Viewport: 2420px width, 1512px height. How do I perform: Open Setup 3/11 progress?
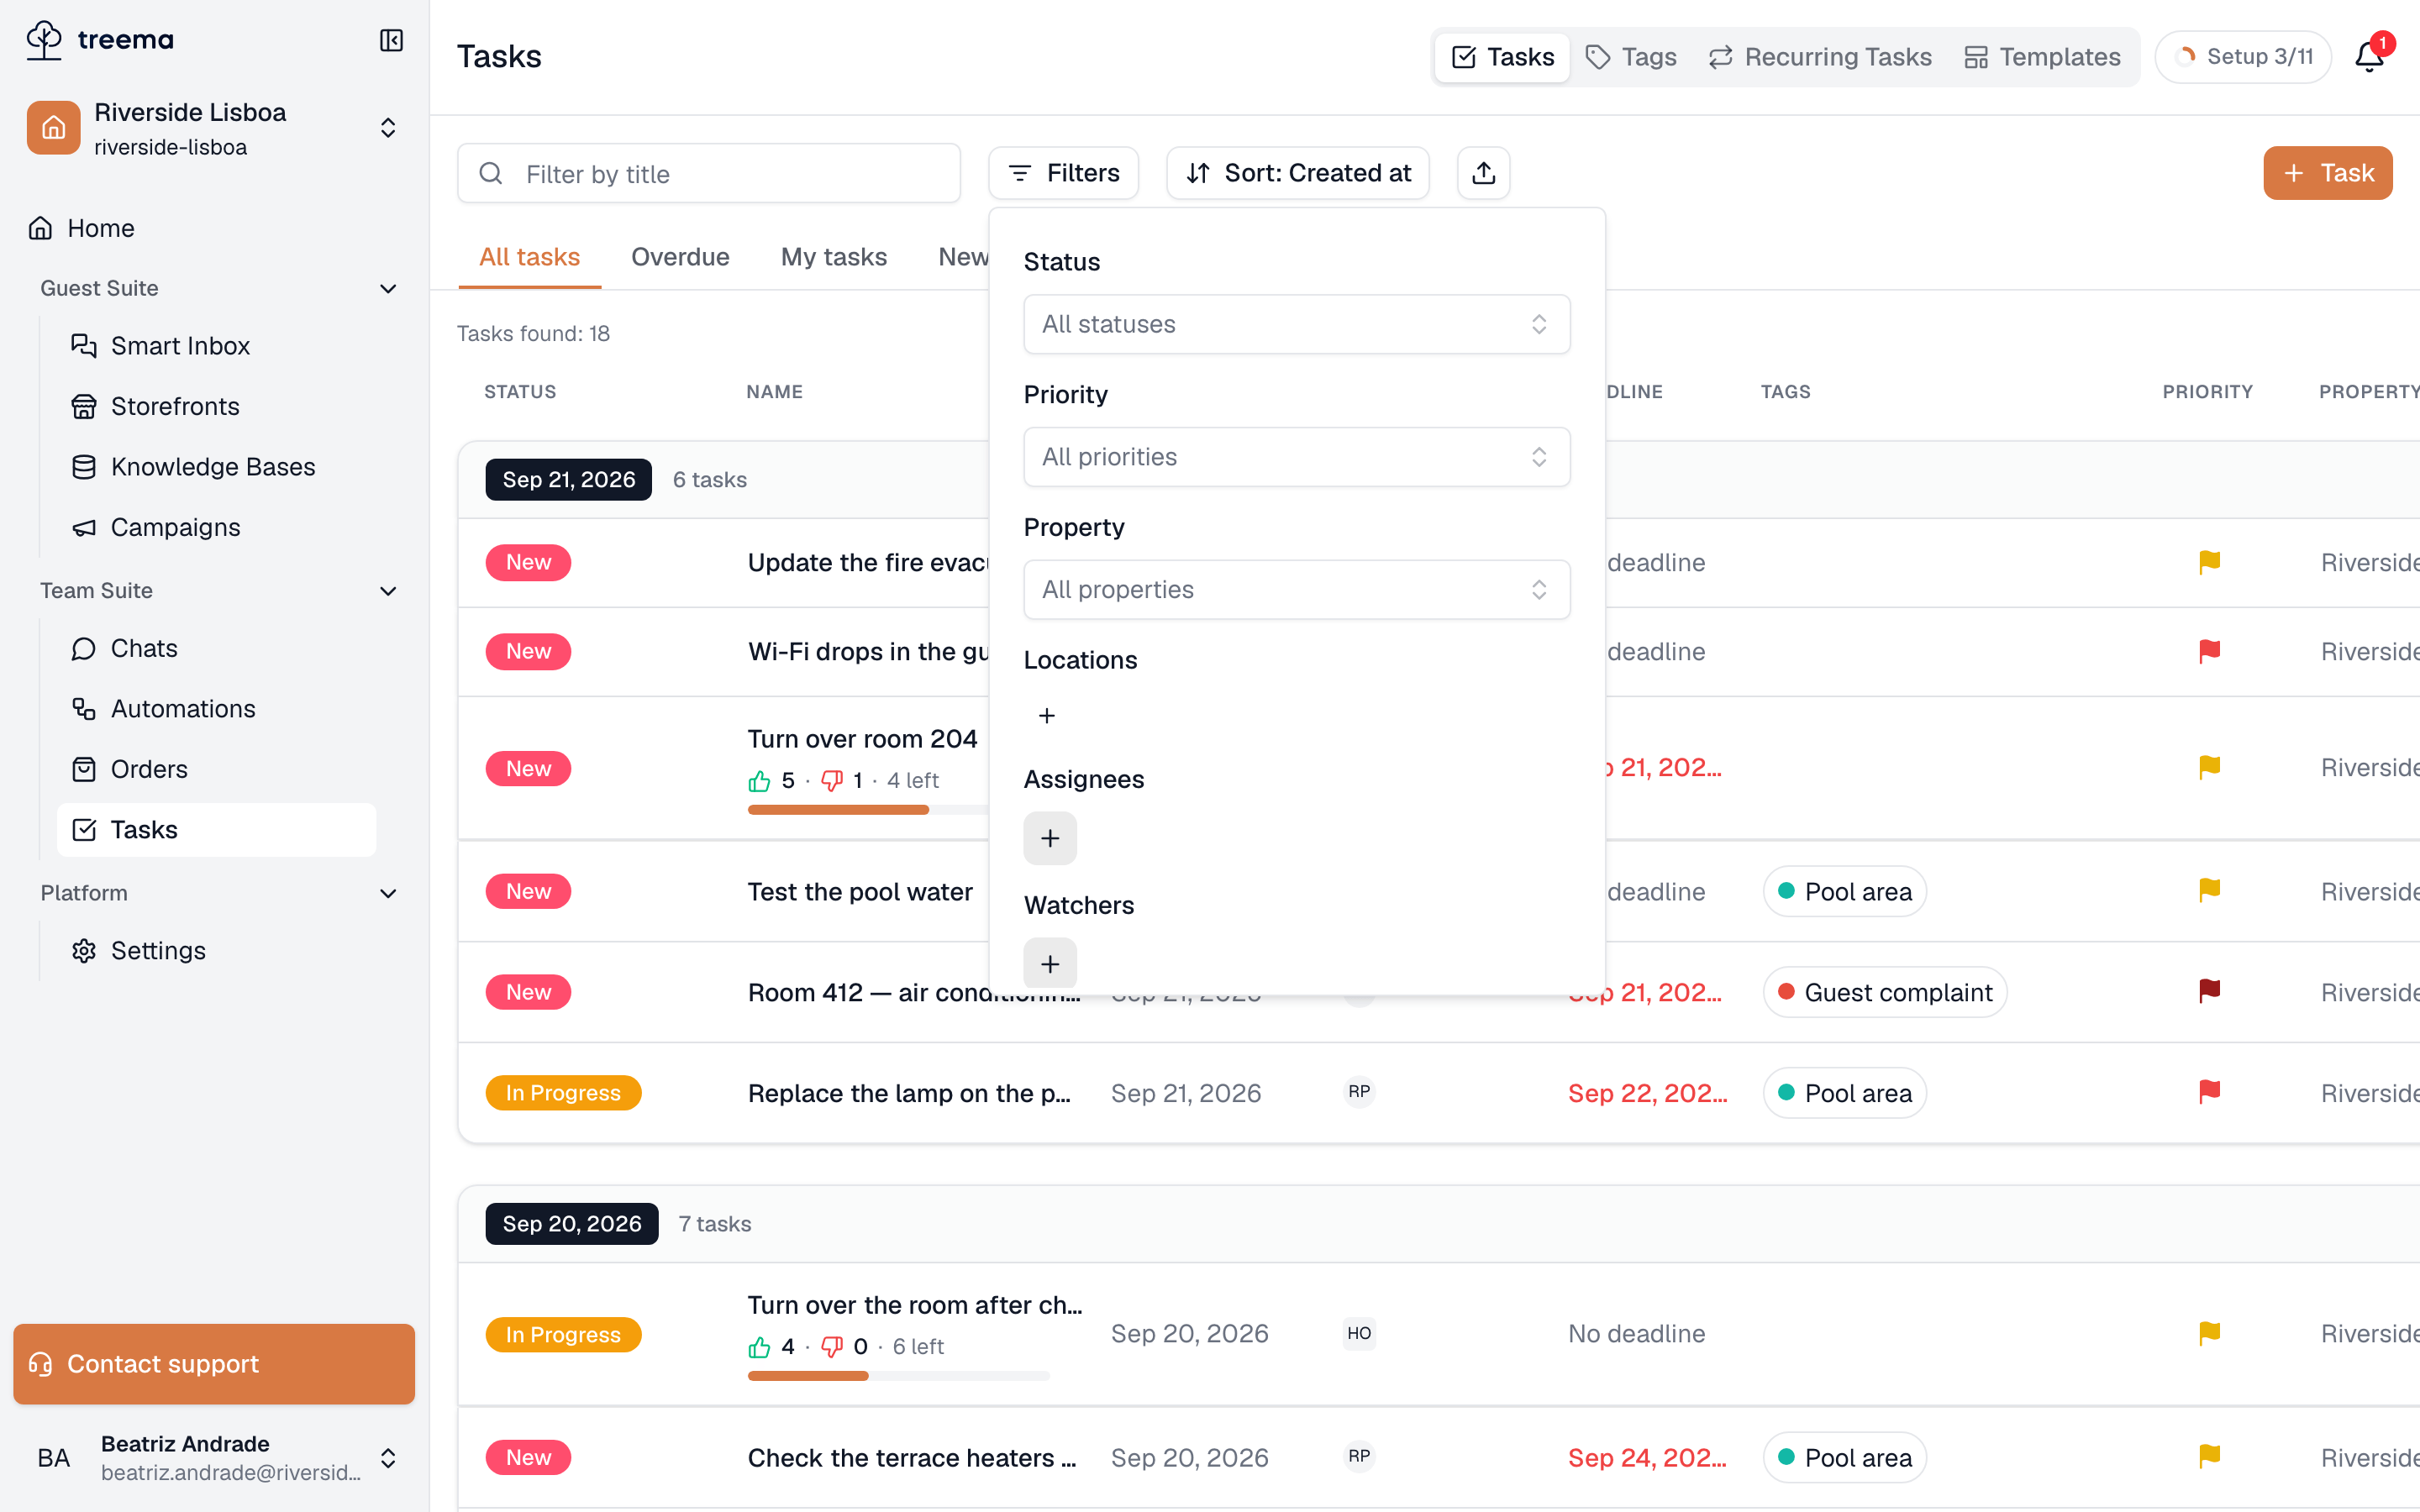[2244, 57]
